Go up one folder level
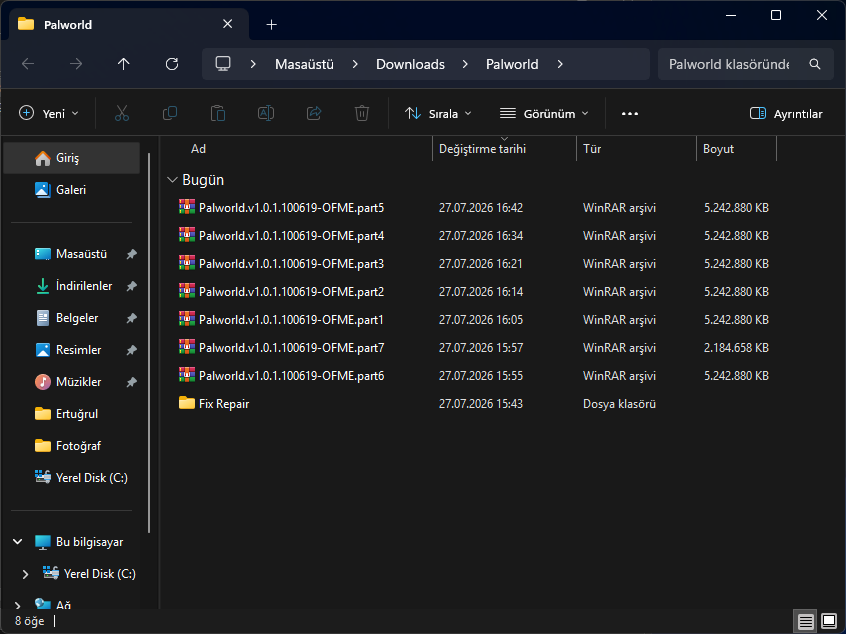Screen dimensions: 846x634 [x=124, y=64]
